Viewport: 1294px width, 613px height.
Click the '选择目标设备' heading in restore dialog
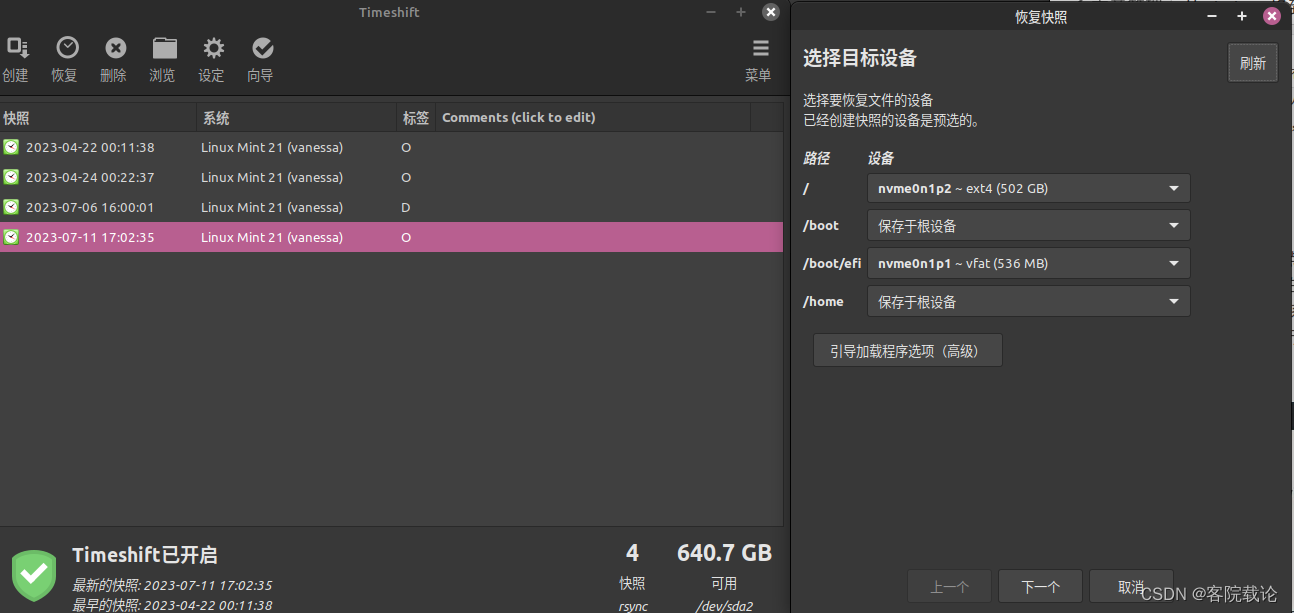point(860,58)
